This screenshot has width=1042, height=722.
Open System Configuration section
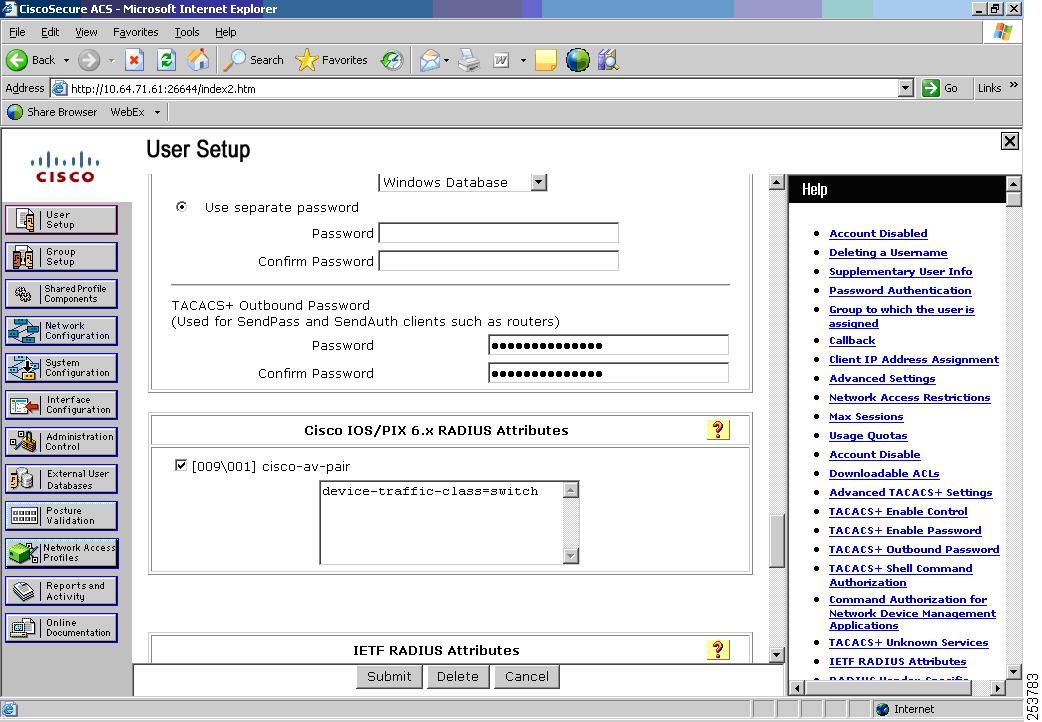coord(61,368)
